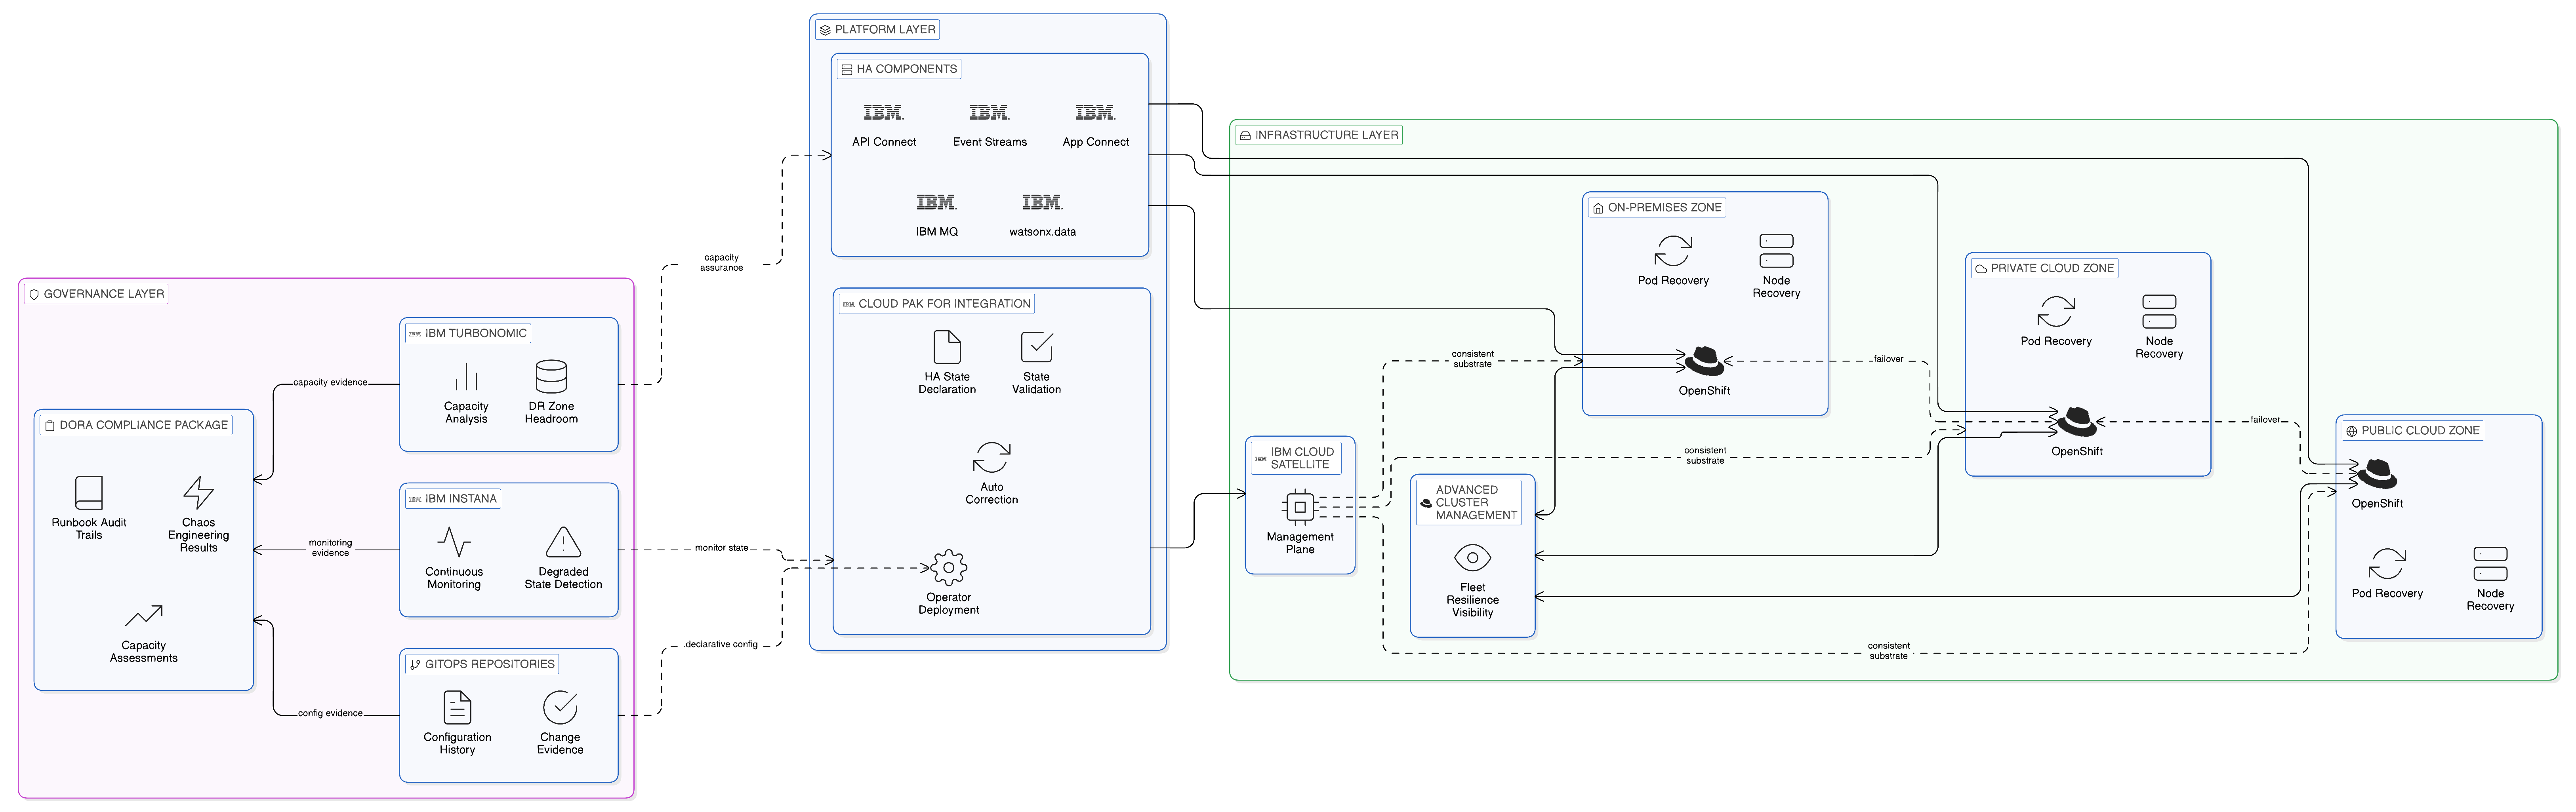Click Private Cloud Zone Node Recovery icon
Viewport: 2576px width, 812px height.
(2159, 311)
